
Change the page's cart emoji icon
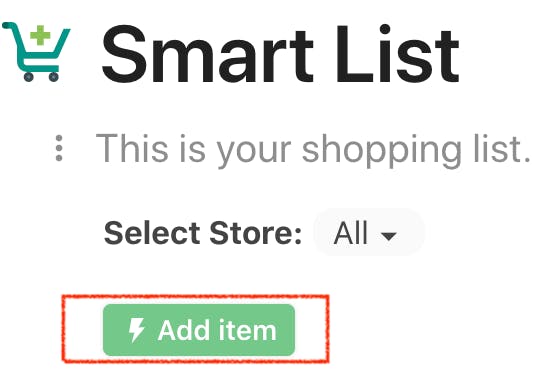pyautogui.click(x=36, y=52)
